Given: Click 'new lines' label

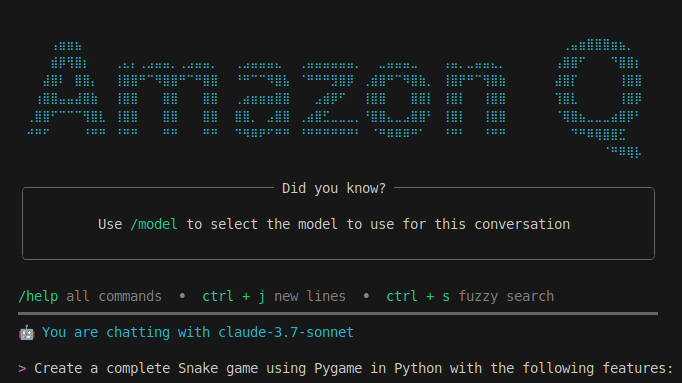Looking at the screenshot, I should click(310, 296).
